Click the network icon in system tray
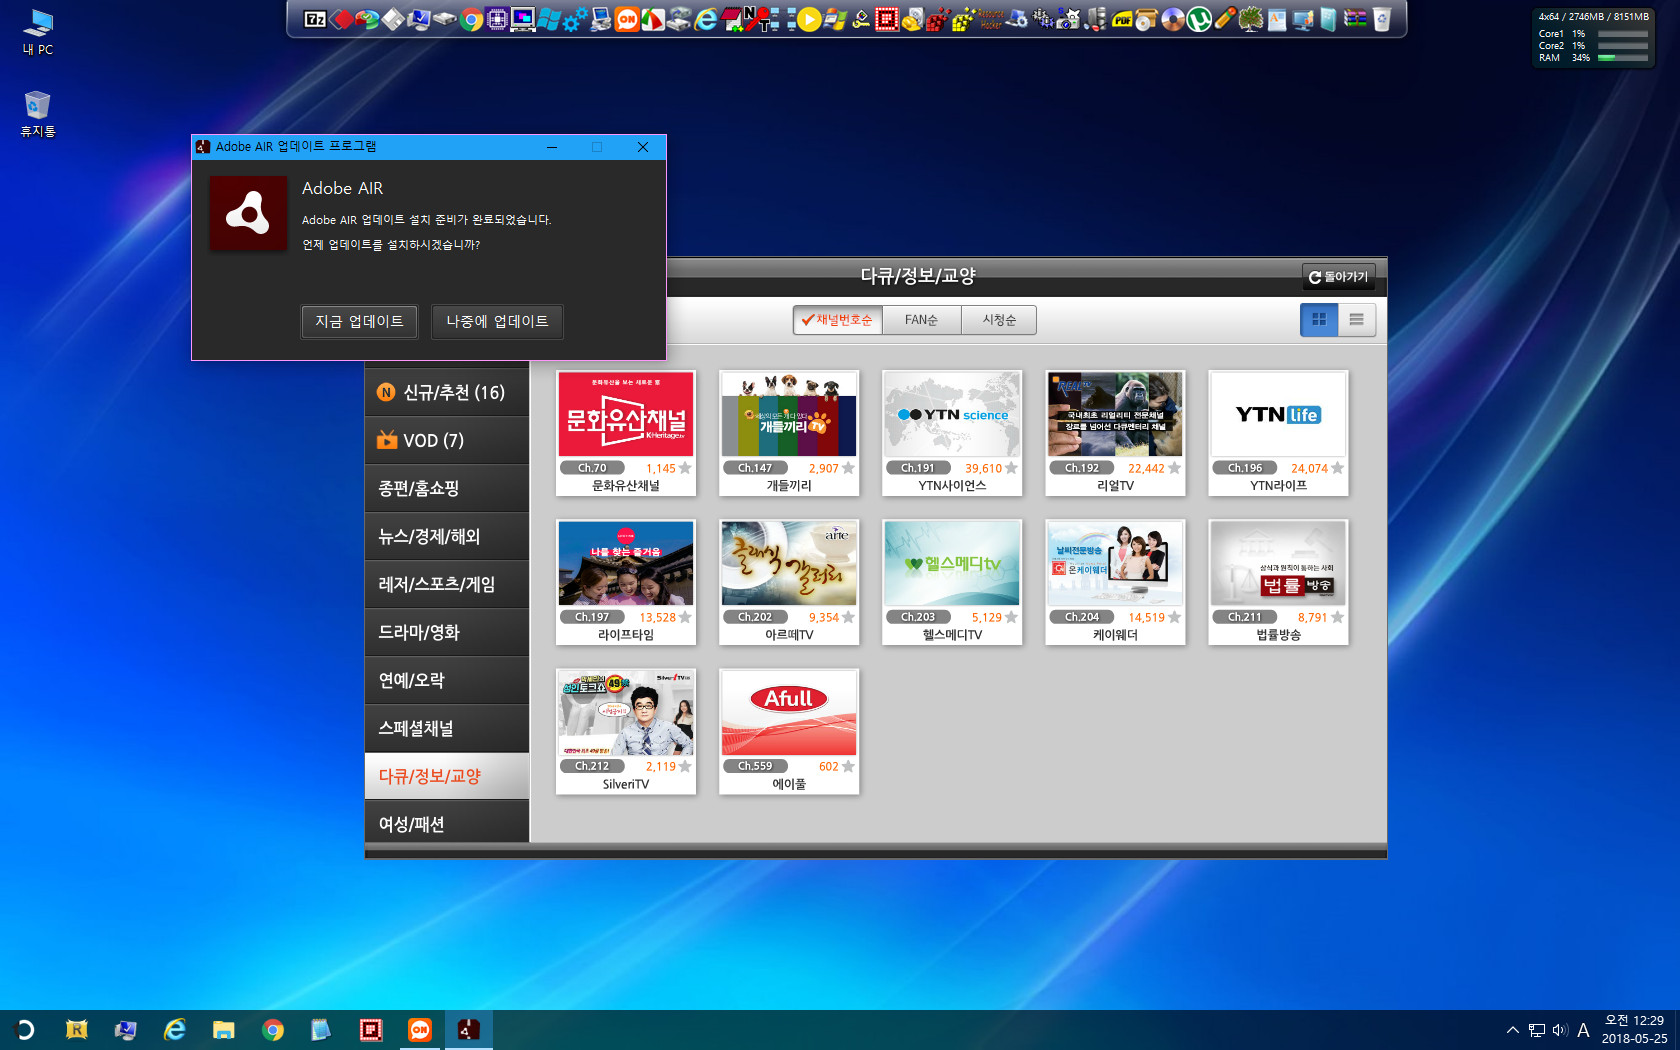 pyautogui.click(x=1537, y=1030)
